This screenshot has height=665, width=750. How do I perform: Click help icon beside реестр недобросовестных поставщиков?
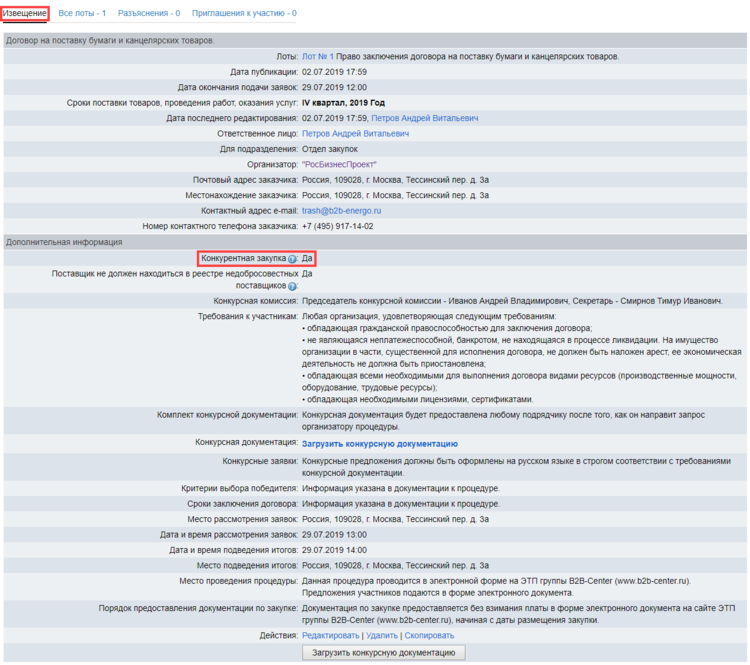coord(293,286)
